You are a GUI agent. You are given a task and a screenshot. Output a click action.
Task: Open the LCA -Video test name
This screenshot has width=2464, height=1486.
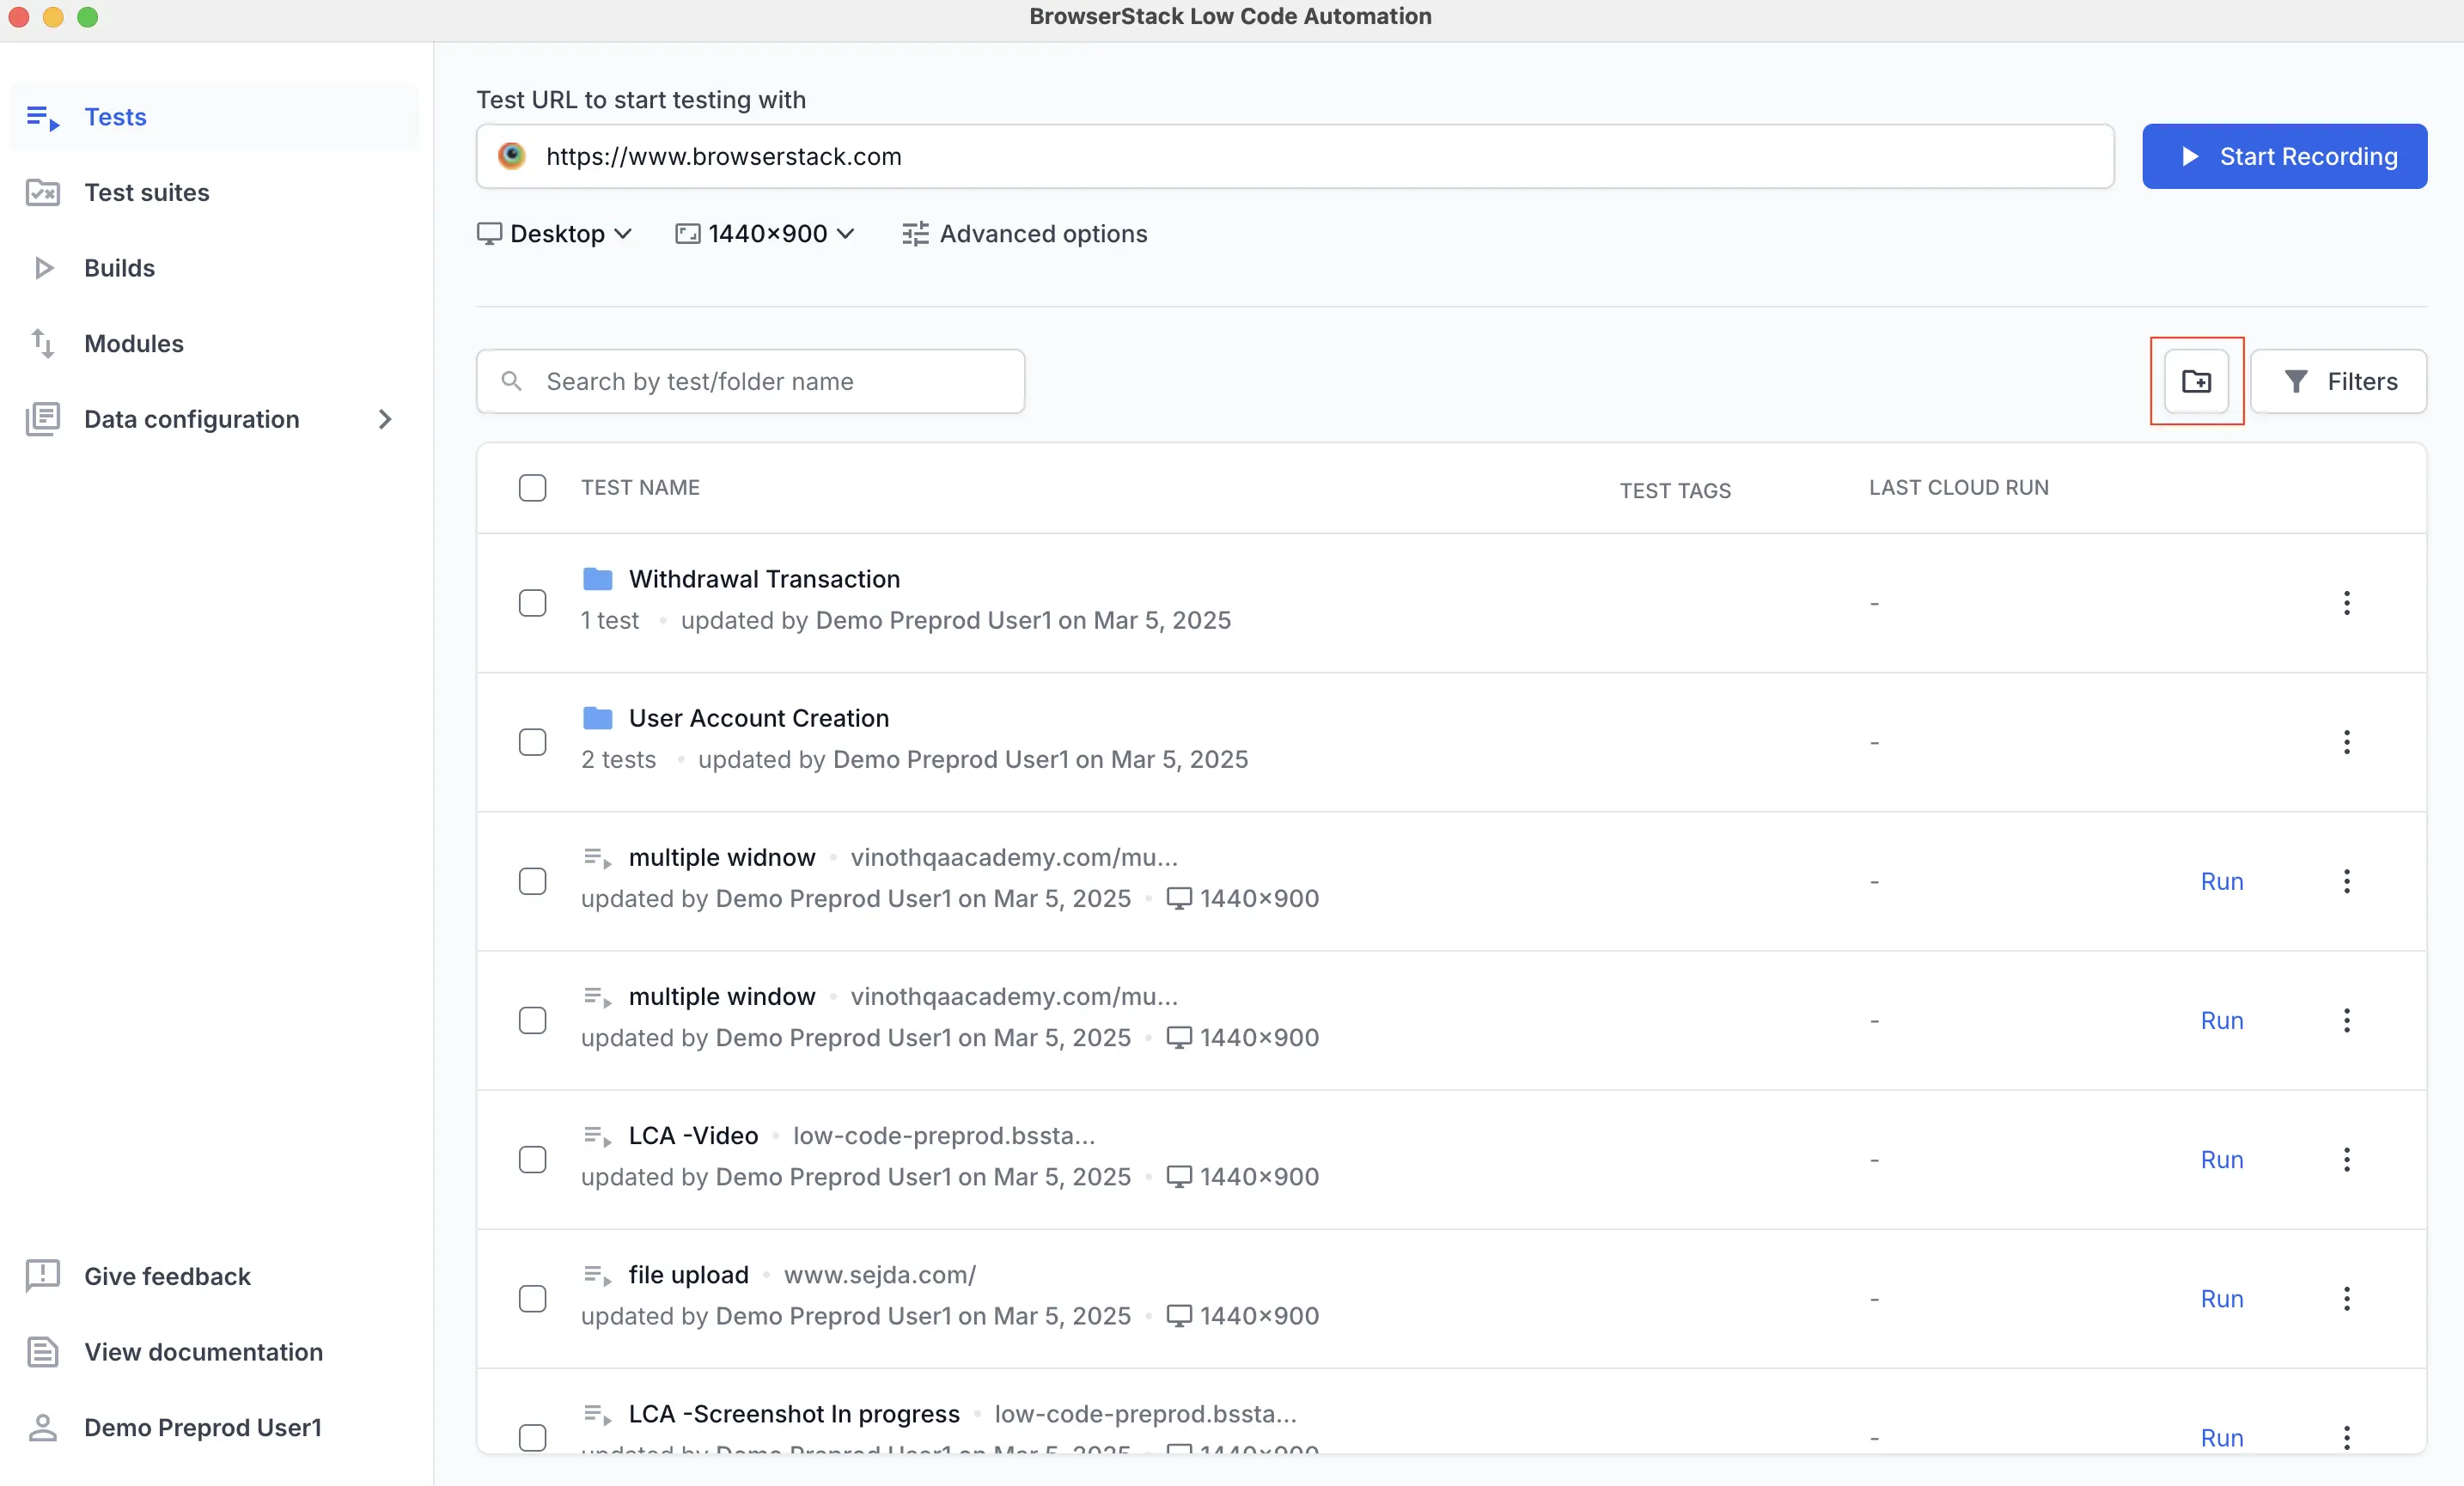coord(693,1135)
